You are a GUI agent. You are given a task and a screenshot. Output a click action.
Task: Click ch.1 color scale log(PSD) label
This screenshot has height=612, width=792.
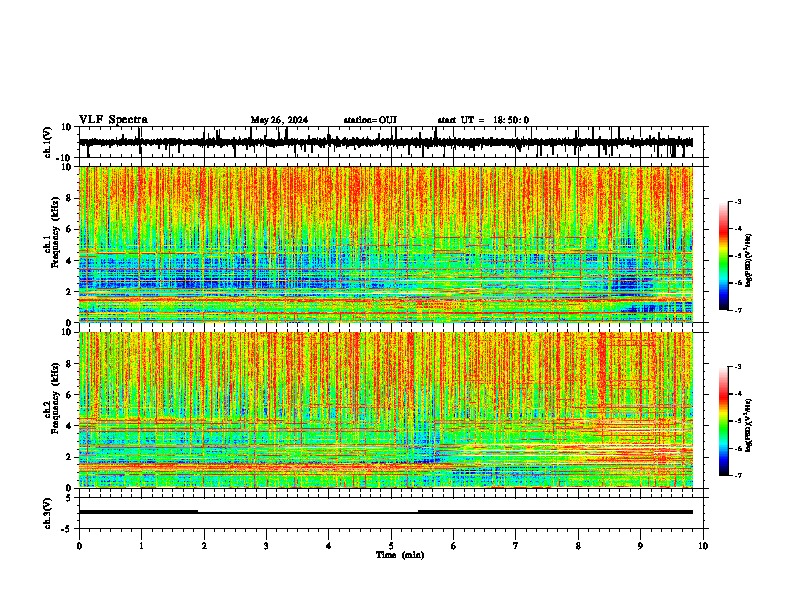pos(749,261)
